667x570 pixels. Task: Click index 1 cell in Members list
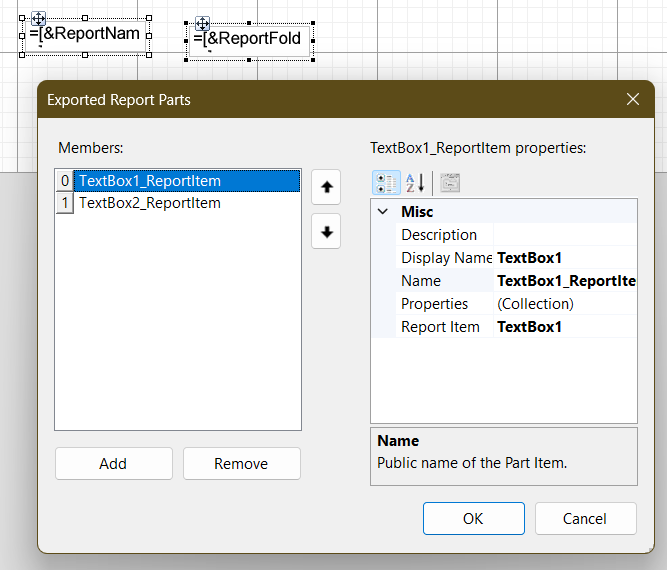[65, 203]
